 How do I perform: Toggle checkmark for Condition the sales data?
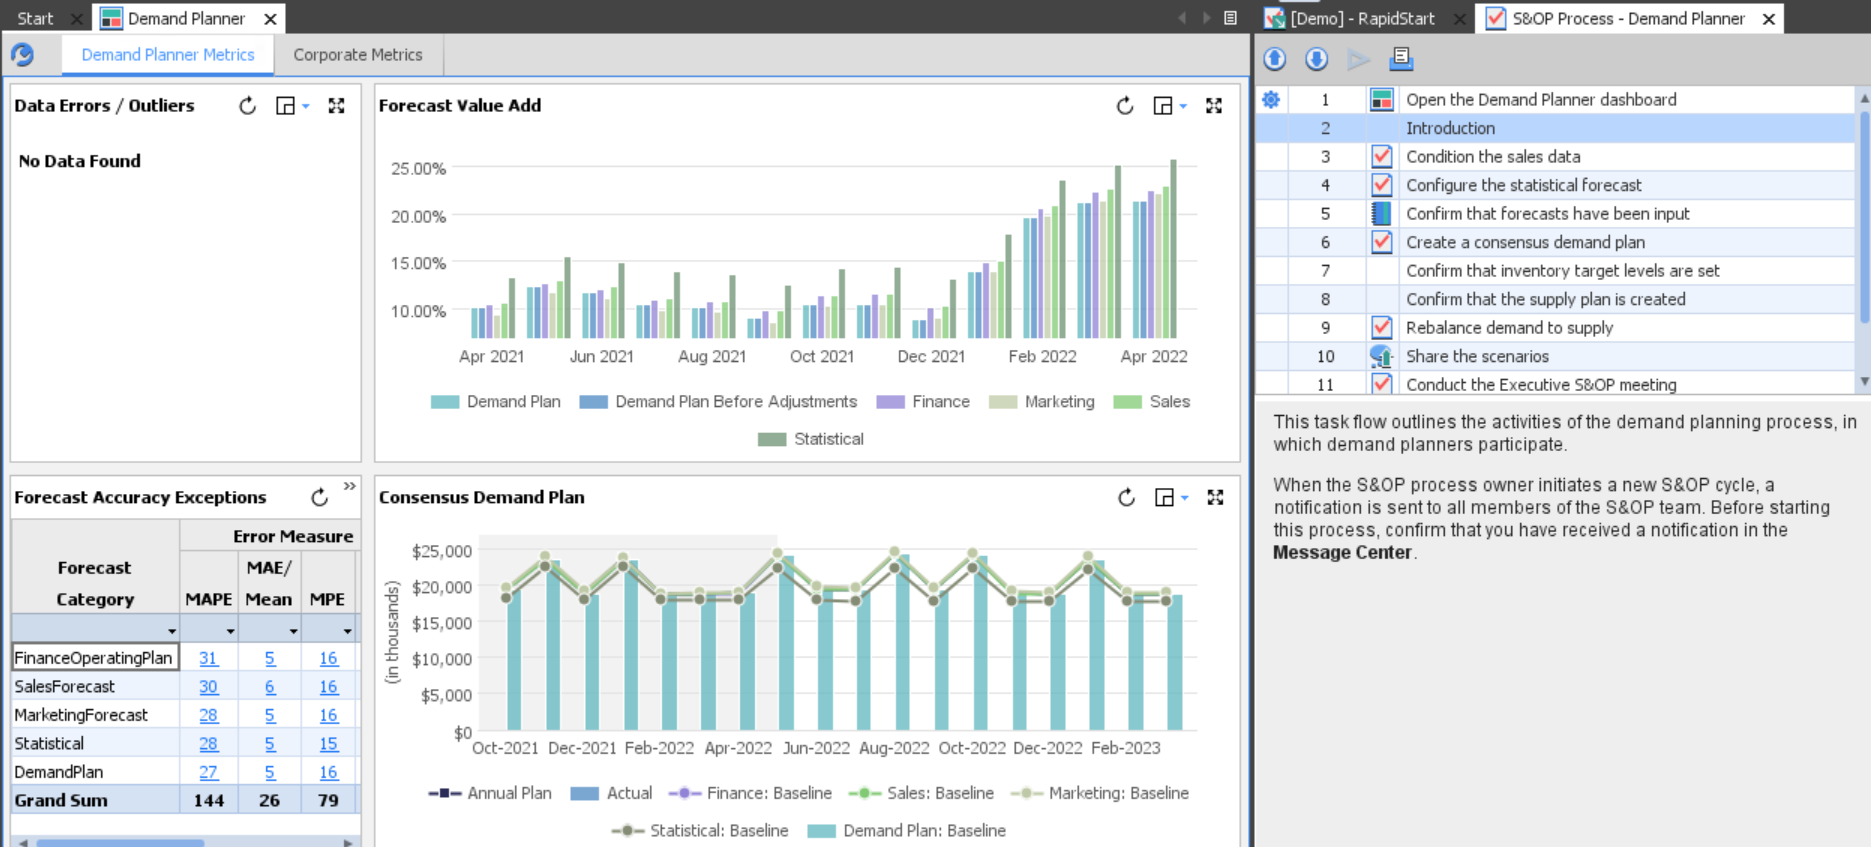point(1381,156)
